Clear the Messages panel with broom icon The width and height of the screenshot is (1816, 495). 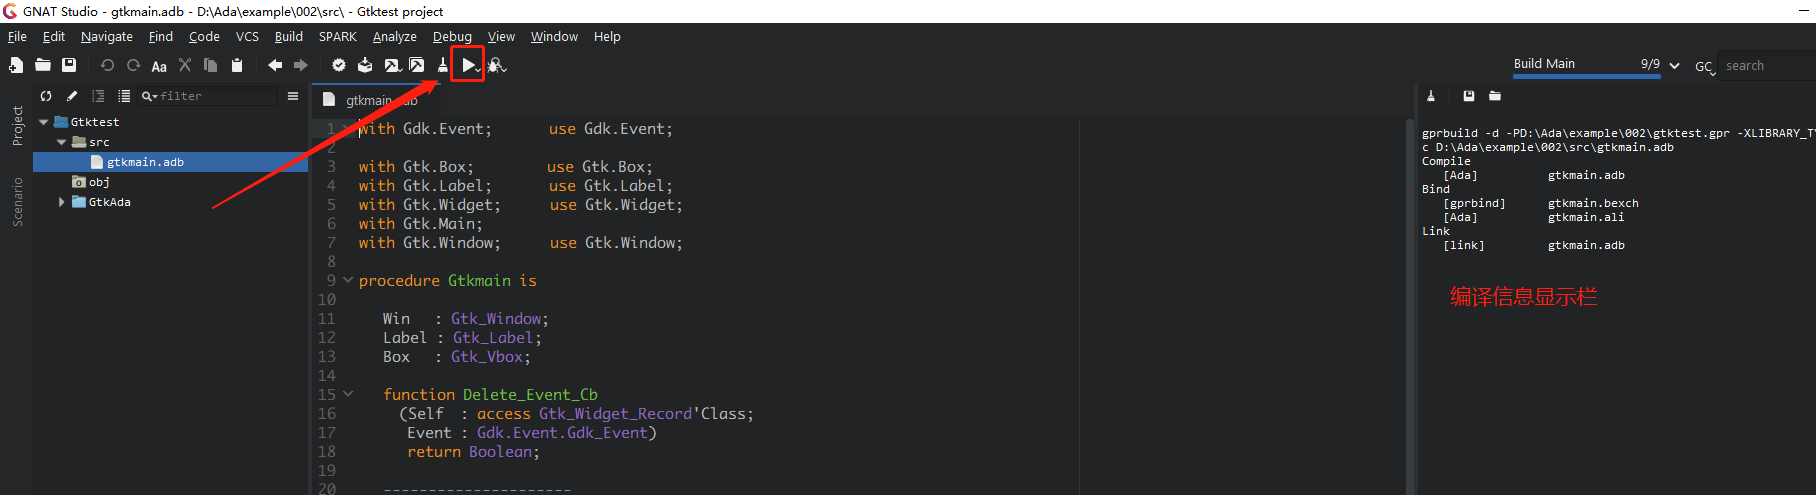tap(1431, 96)
